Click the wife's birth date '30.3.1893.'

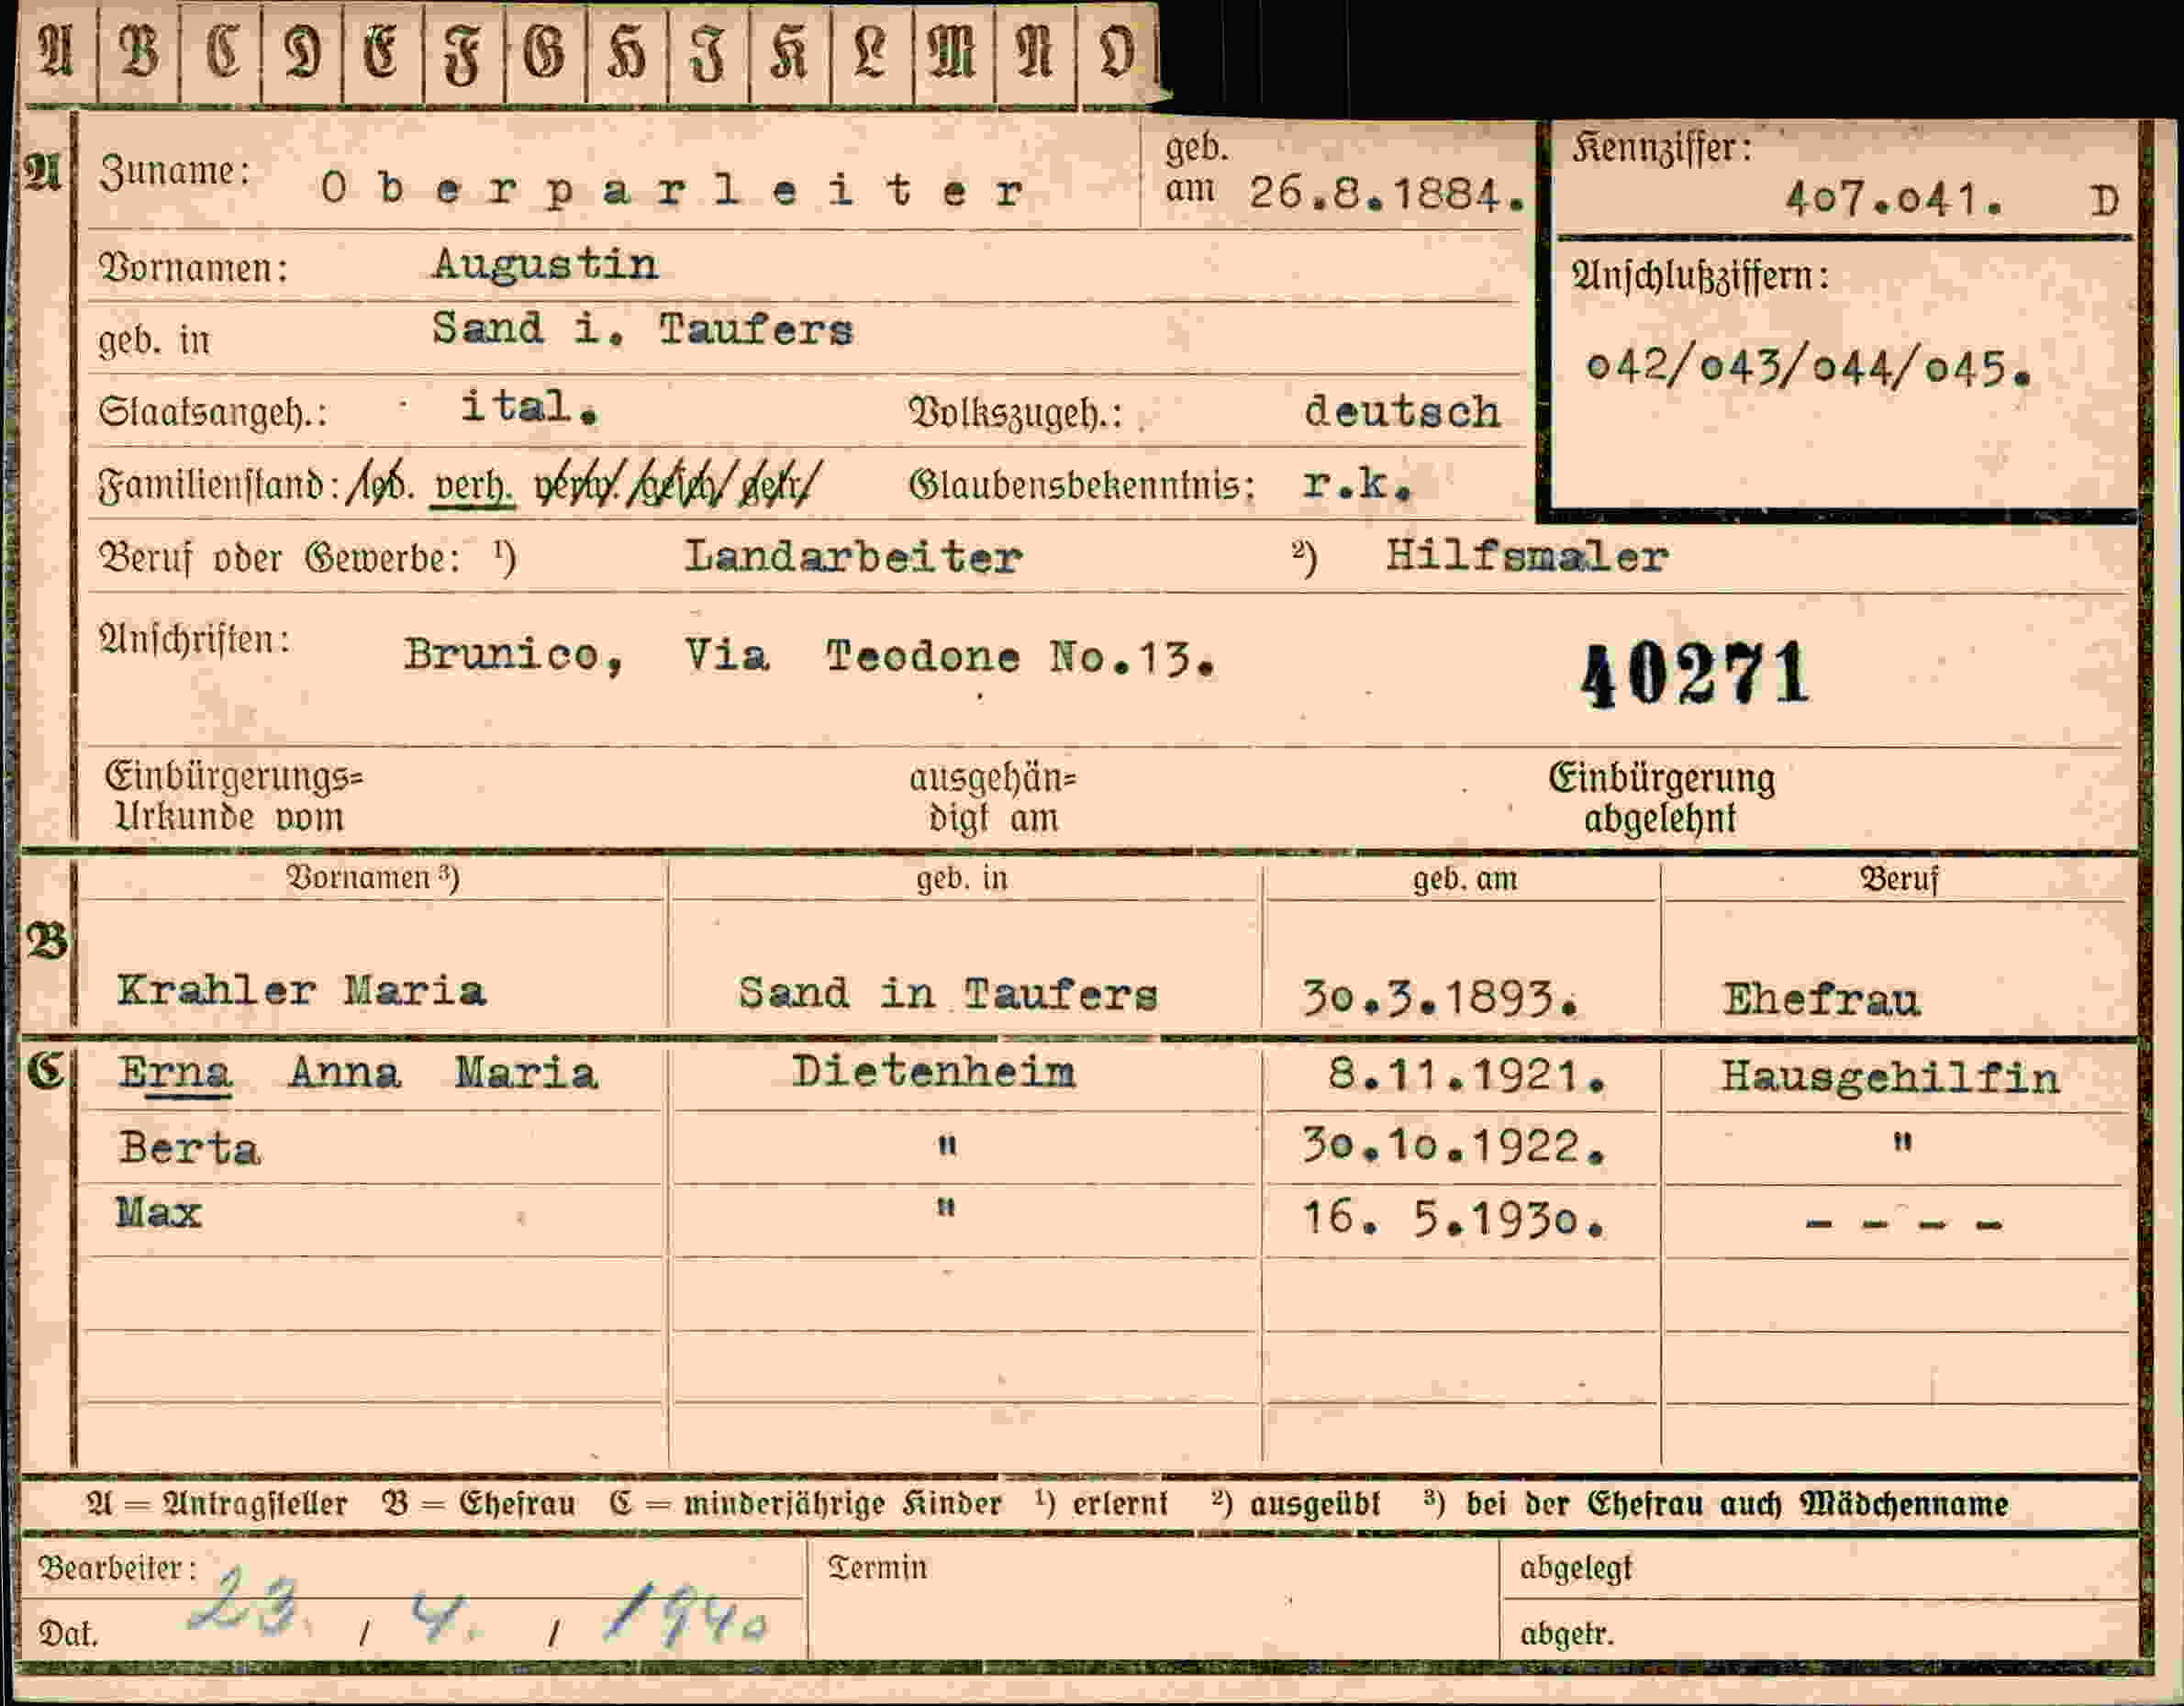tap(1439, 997)
